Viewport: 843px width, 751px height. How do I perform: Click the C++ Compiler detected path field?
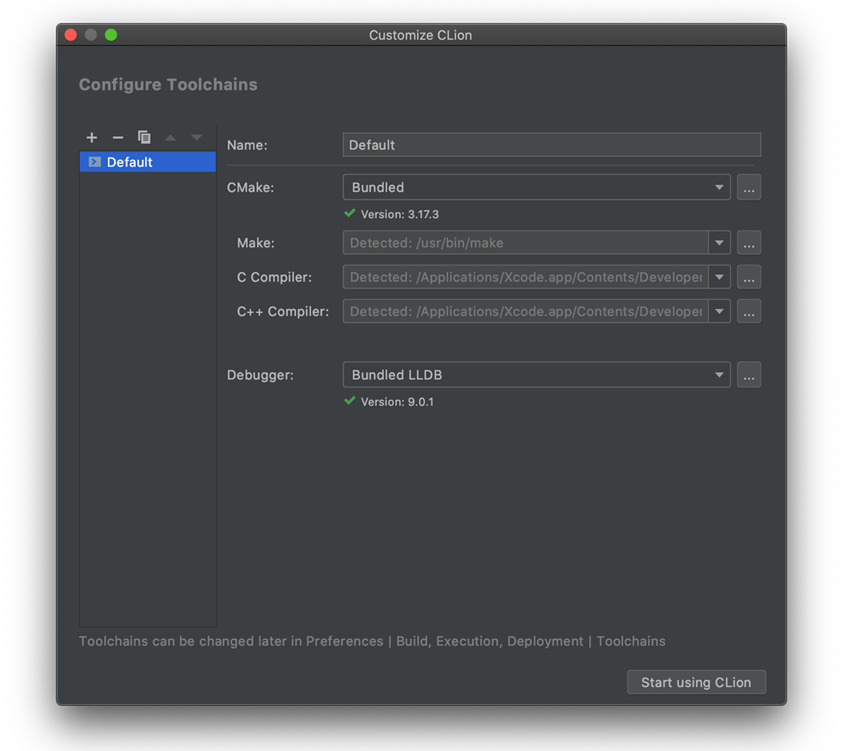point(525,312)
